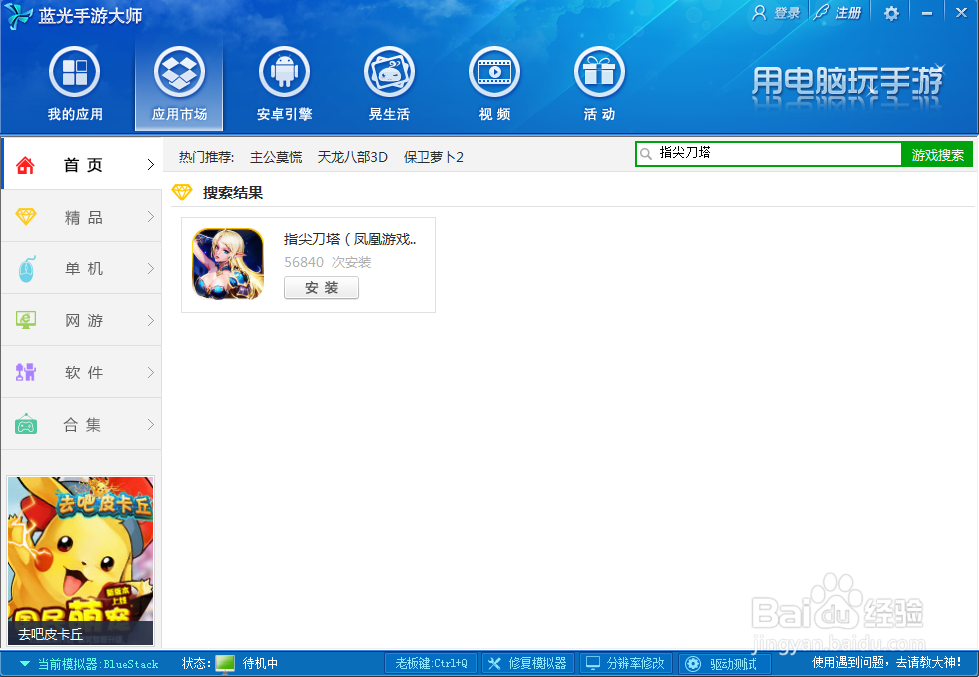
Task: Open the 安卓引擎 section
Action: 285,84
